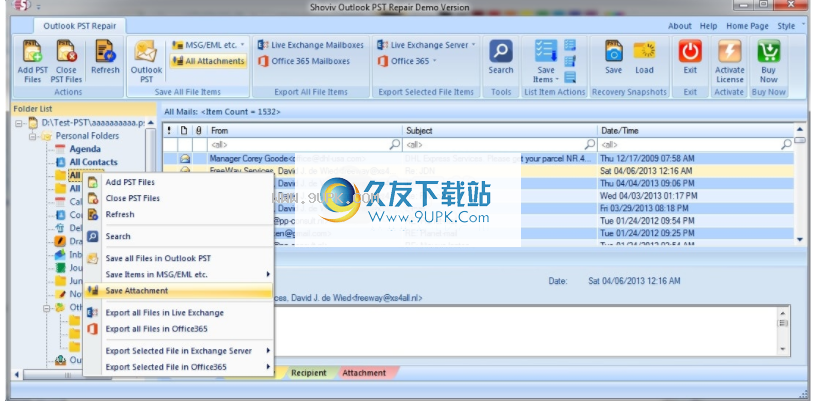Image resolution: width=816 pixels, height=401 pixels.
Task: Click folder list horizontal scroll left arrow
Action: tap(18, 374)
